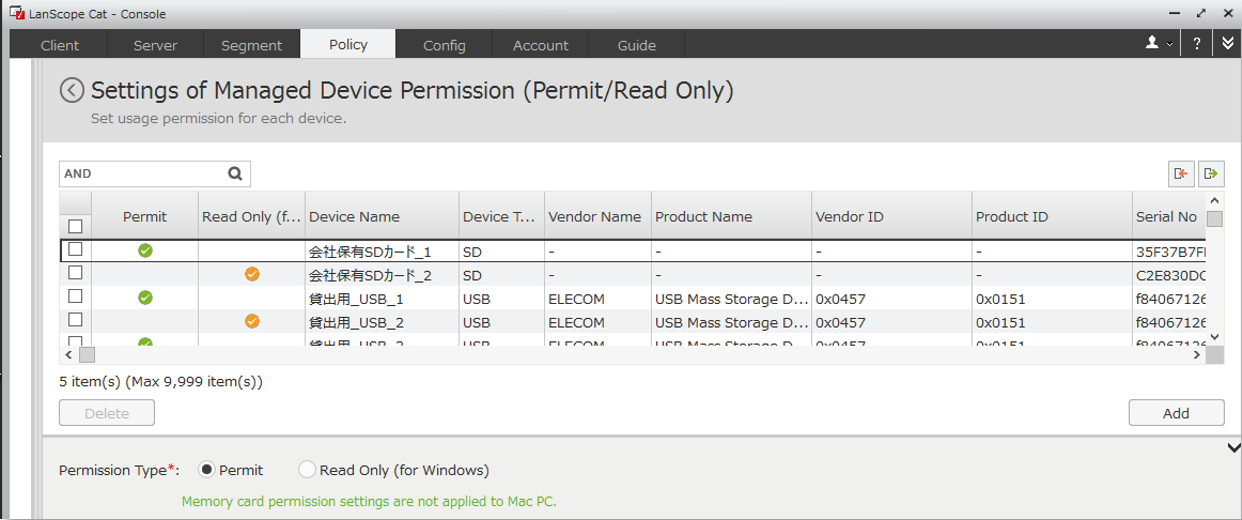Open the help question mark icon
Viewport: 1242px width, 520px height.
pos(1196,44)
